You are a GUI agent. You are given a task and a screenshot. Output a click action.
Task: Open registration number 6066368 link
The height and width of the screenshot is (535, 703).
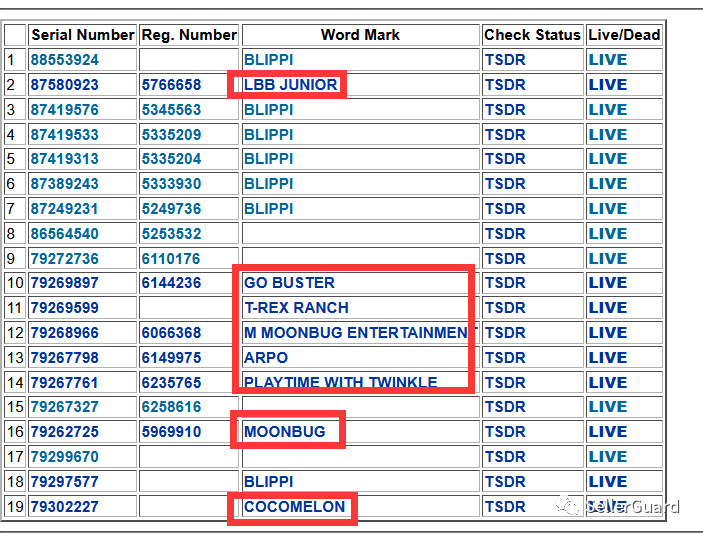click(x=171, y=333)
